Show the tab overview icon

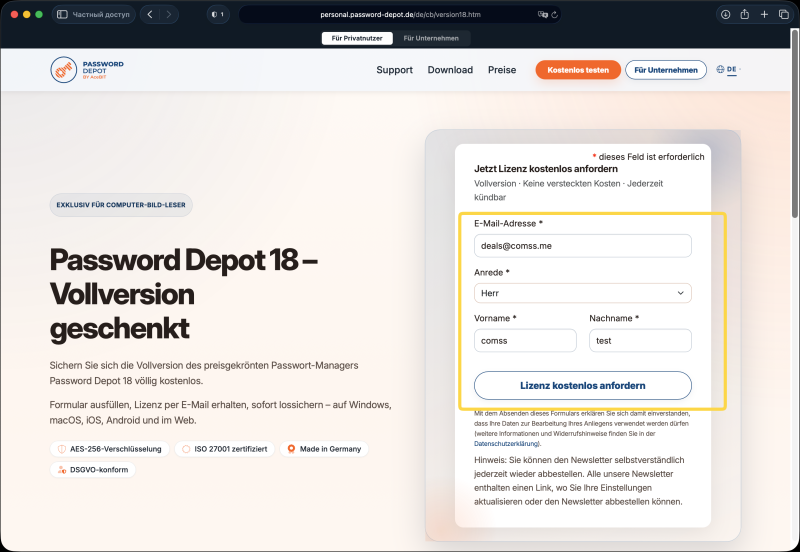784,14
